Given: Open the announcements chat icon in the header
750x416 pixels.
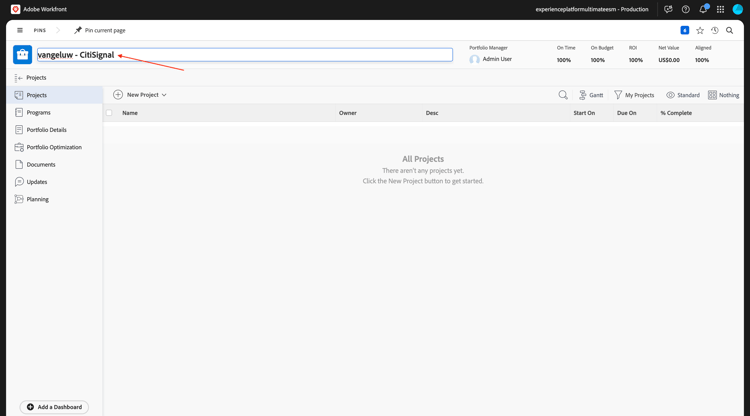Looking at the screenshot, I should [x=668, y=9].
